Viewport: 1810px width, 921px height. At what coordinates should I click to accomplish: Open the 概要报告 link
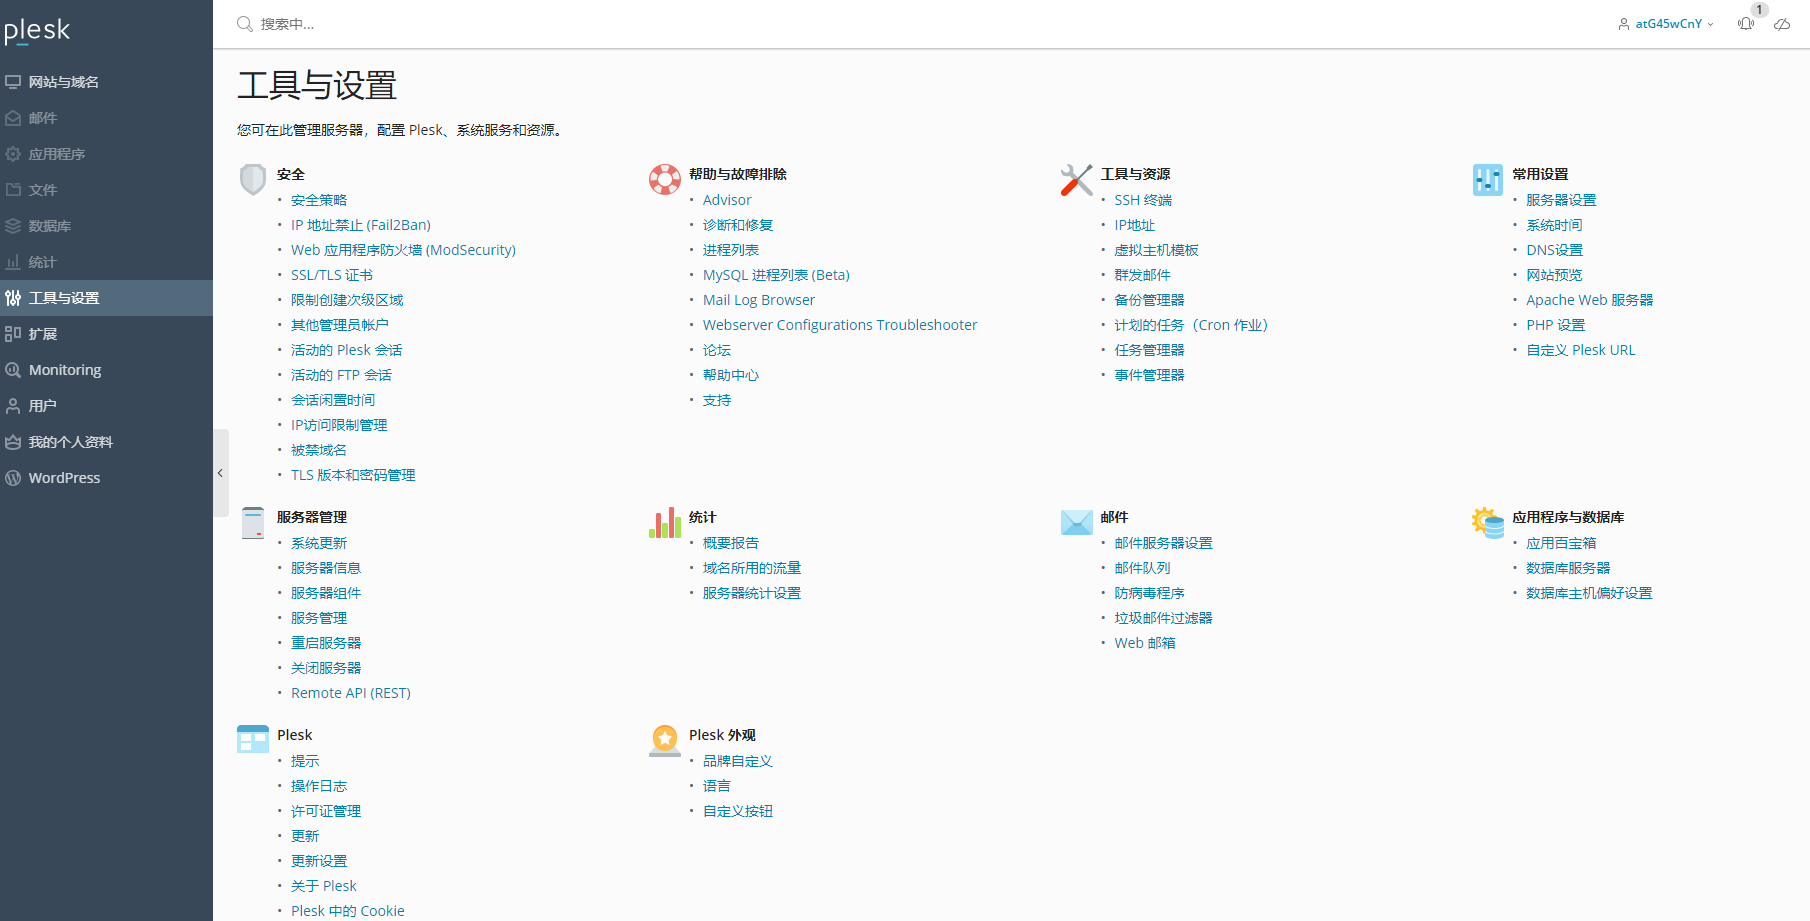pos(731,543)
